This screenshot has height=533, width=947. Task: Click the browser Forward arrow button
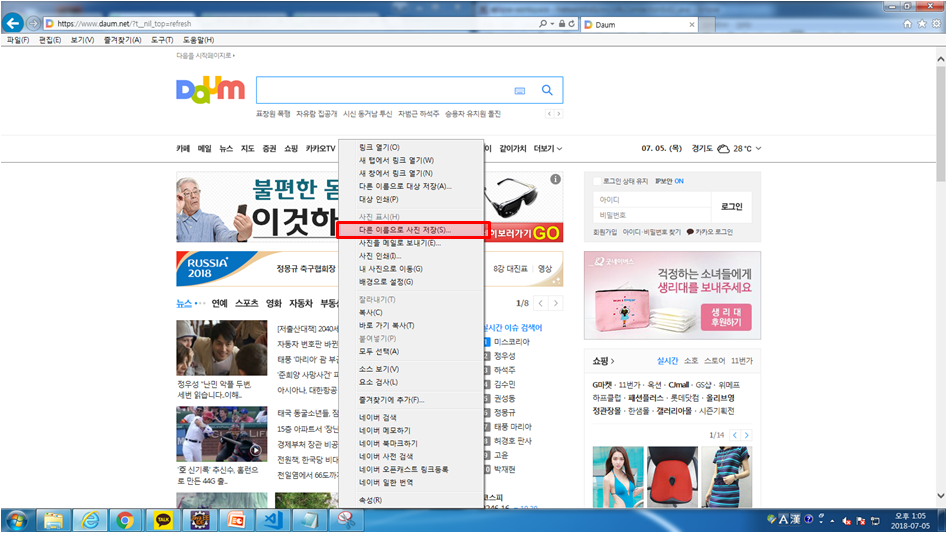pyautogui.click(x=33, y=24)
